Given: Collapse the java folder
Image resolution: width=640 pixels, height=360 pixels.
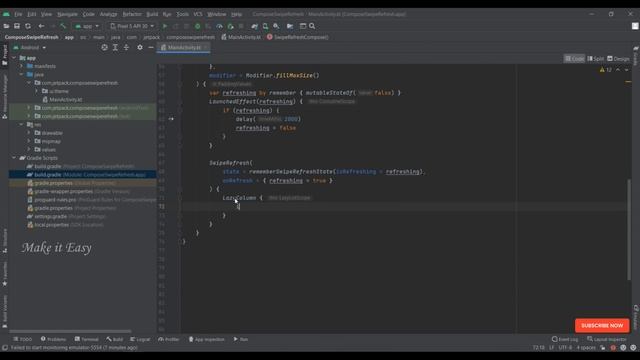Looking at the screenshot, I should click(22, 75).
